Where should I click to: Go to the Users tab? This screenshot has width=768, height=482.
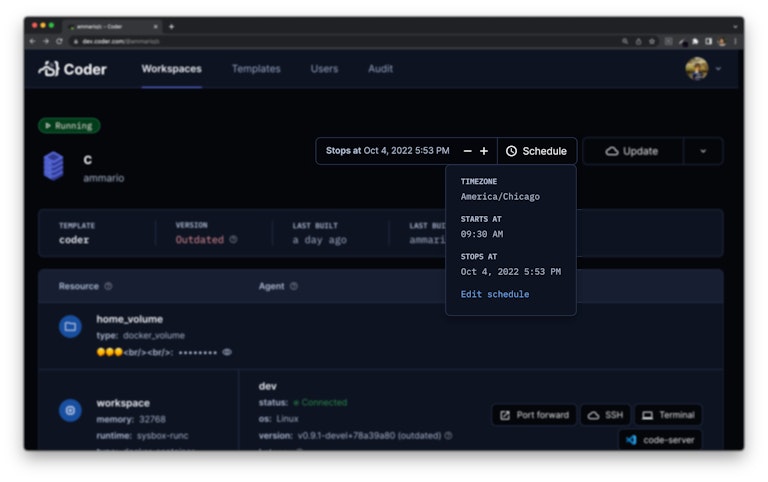pyautogui.click(x=324, y=69)
